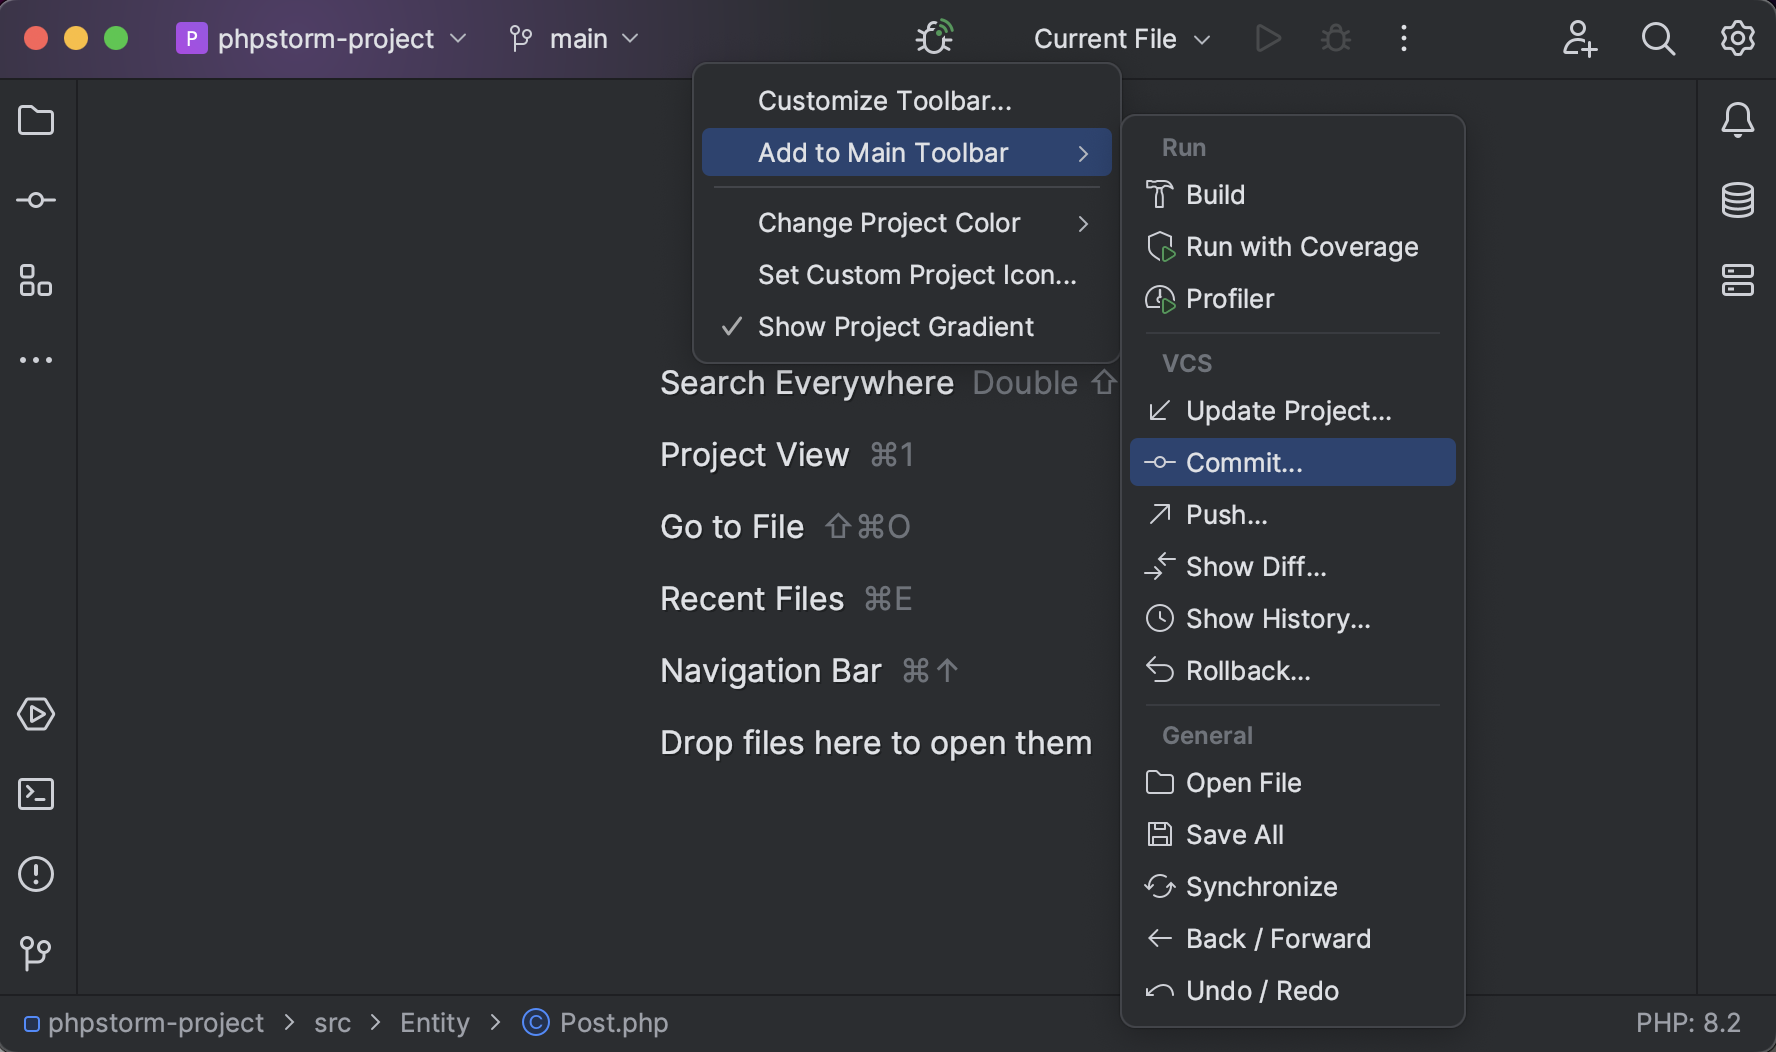The width and height of the screenshot is (1776, 1052).
Task: Open the Current File run configuration dropdown
Action: 1120,39
